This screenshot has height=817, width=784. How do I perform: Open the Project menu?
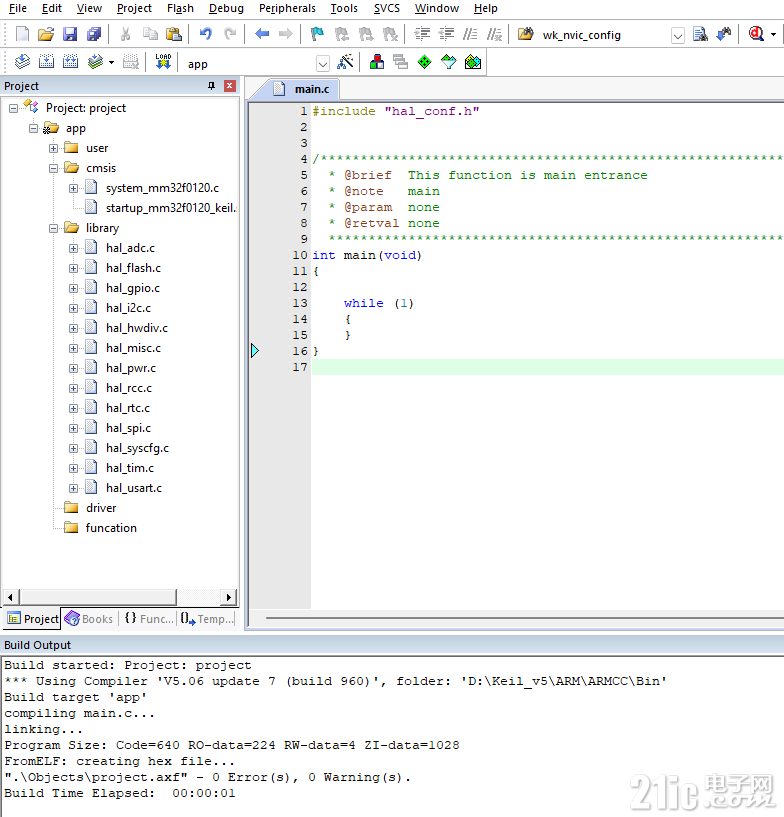click(134, 8)
